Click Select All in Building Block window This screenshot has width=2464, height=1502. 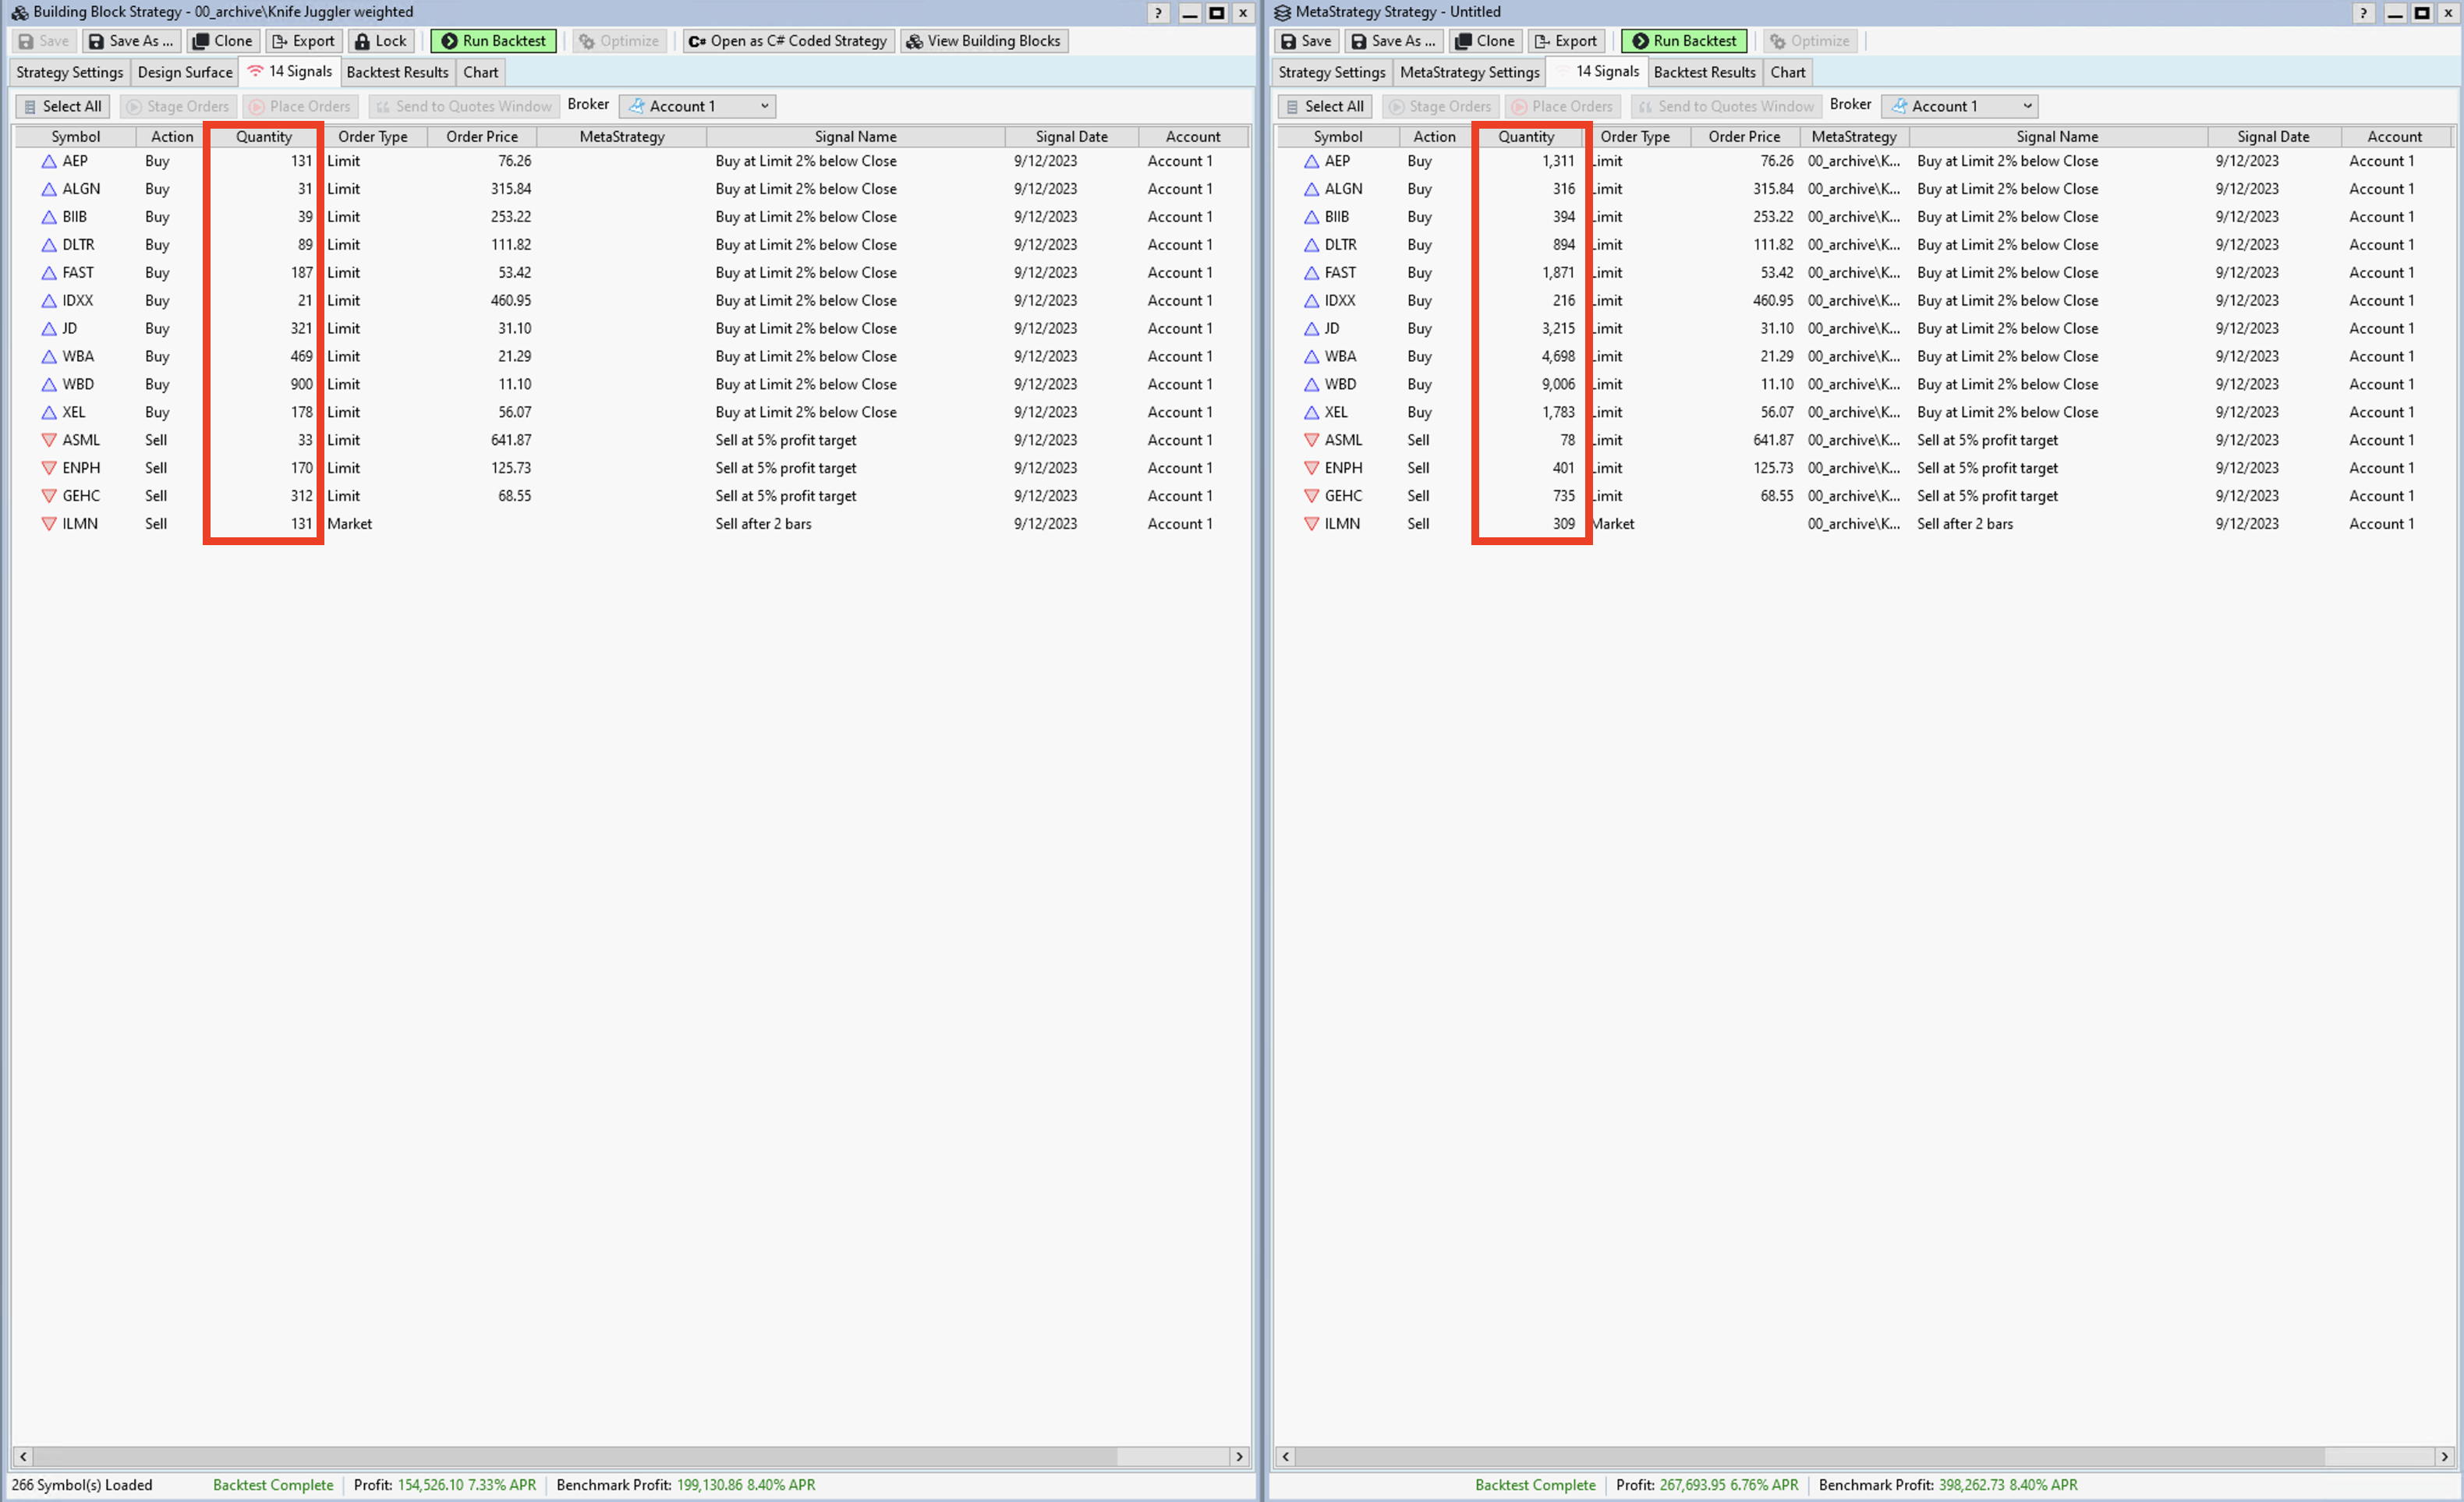[62, 106]
